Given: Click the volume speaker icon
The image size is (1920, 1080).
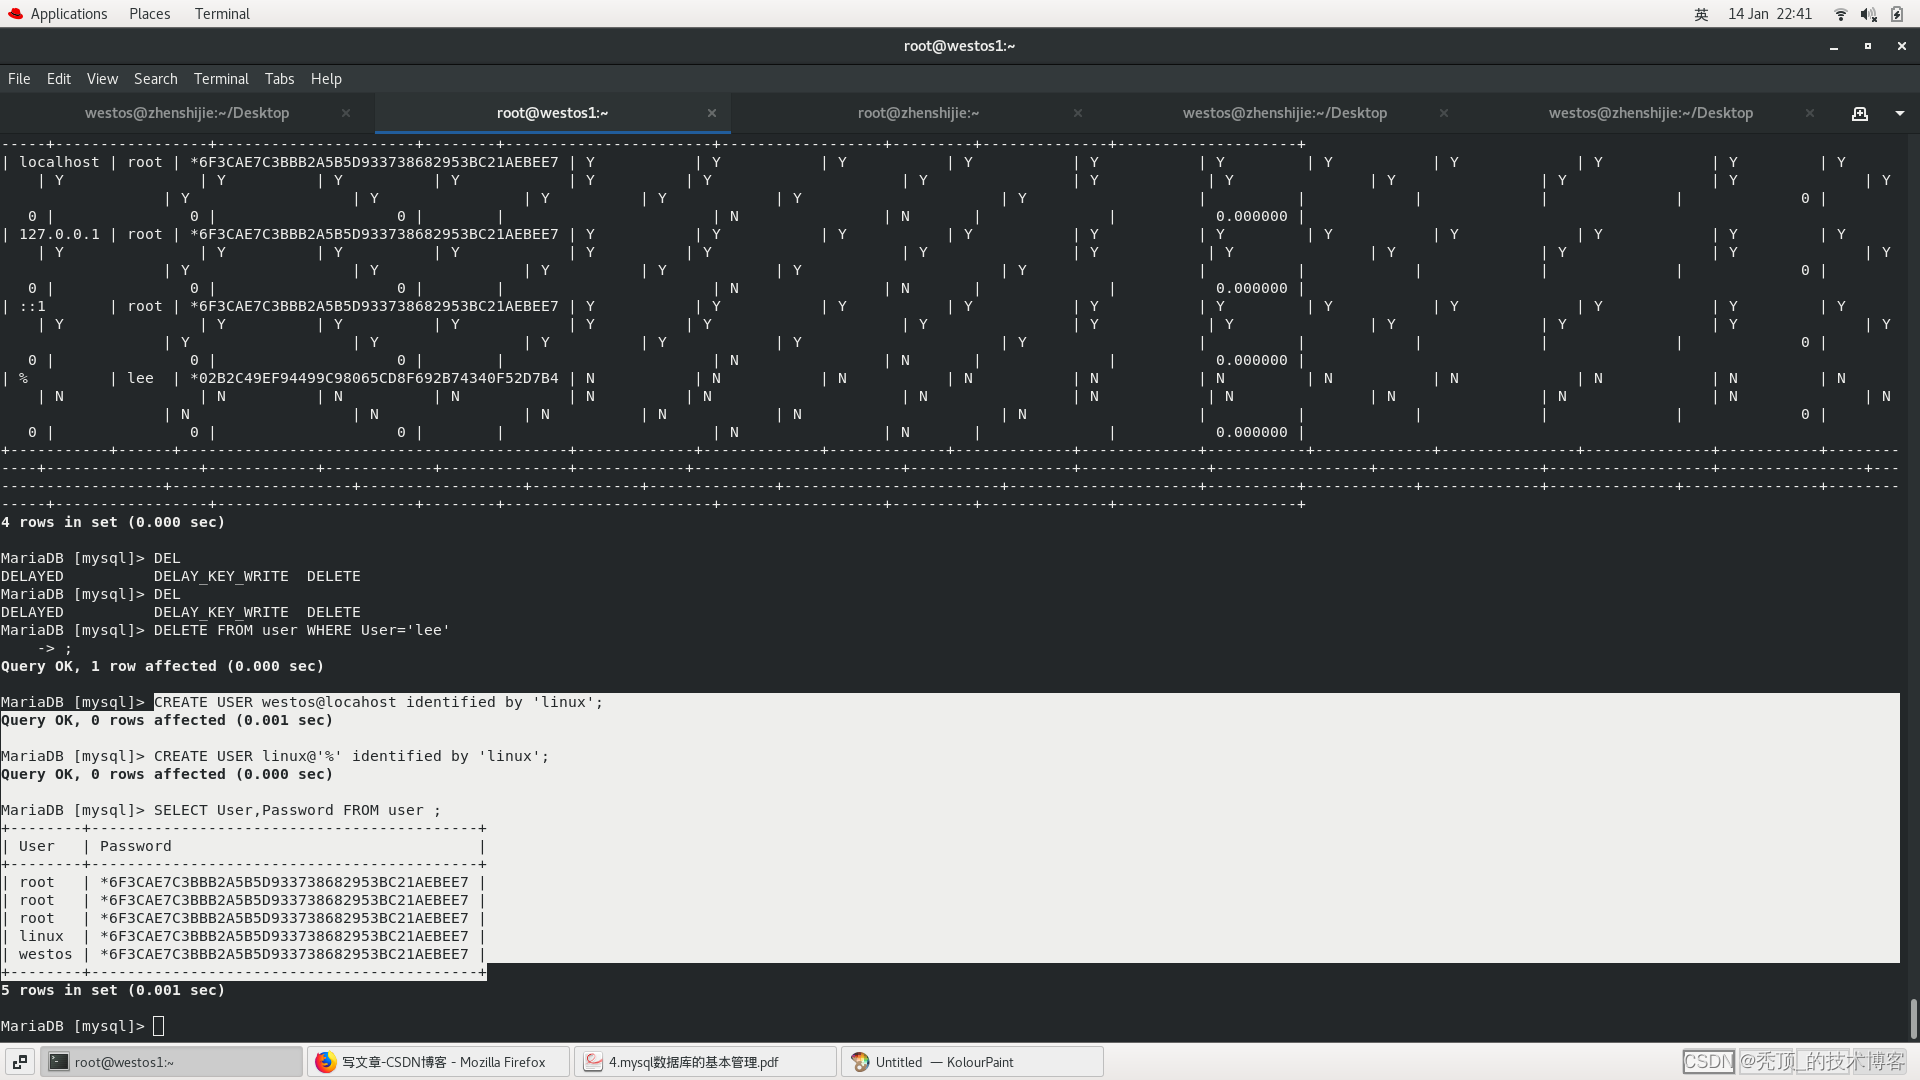Looking at the screenshot, I should (1867, 14).
